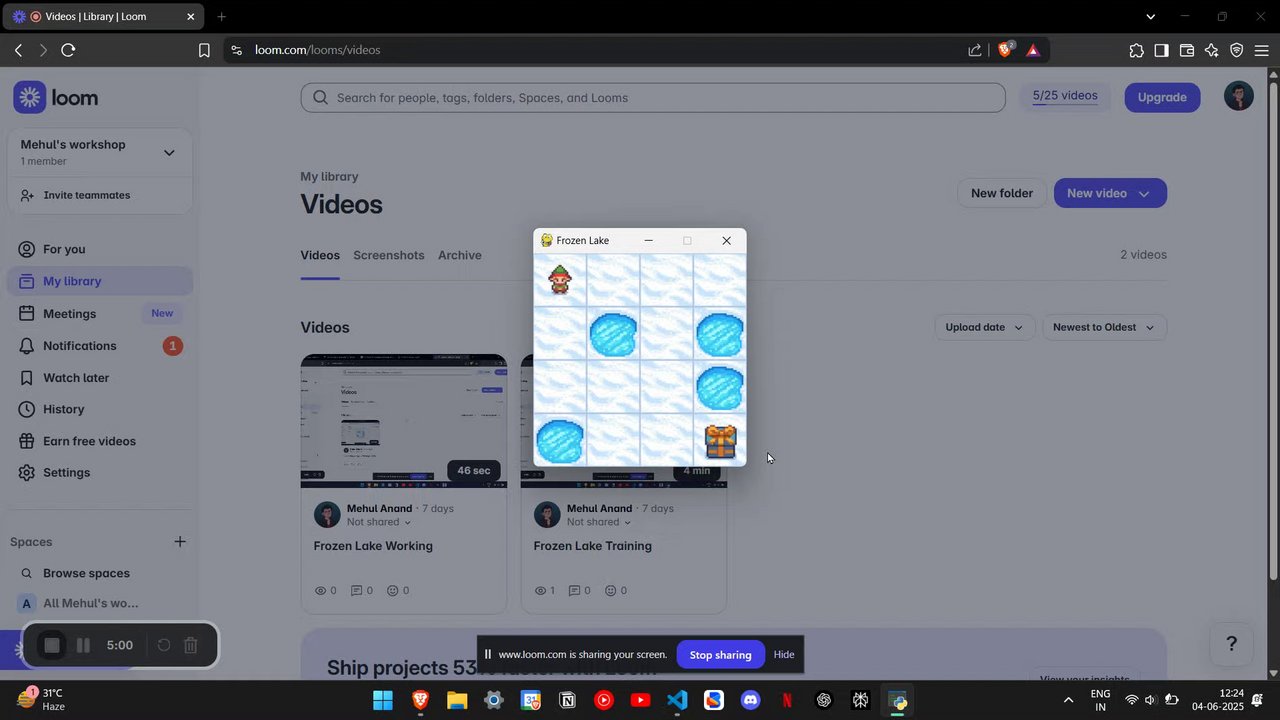1280x720 pixels.
Task: Click the search bar for Looms
Action: point(653,97)
